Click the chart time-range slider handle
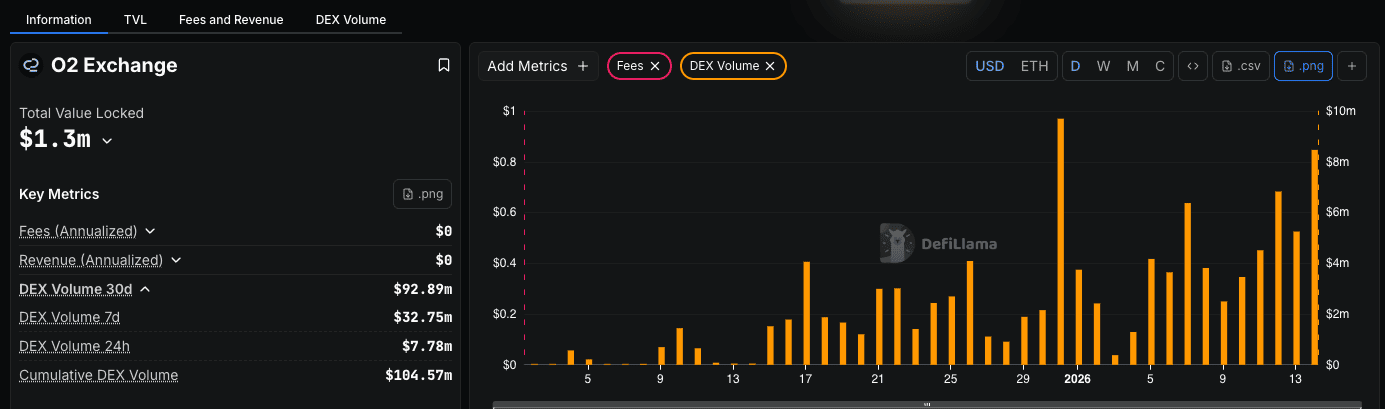 coord(927,405)
